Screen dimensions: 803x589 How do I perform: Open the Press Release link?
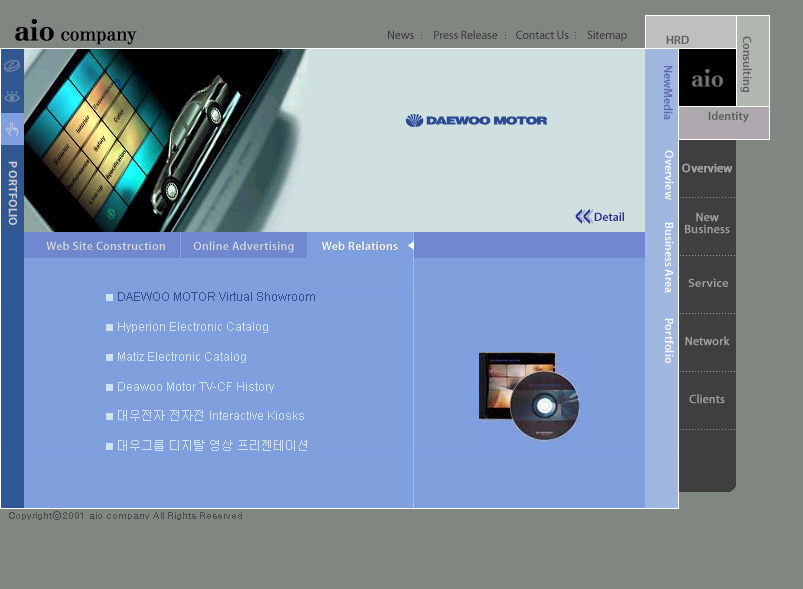tap(465, 35)
